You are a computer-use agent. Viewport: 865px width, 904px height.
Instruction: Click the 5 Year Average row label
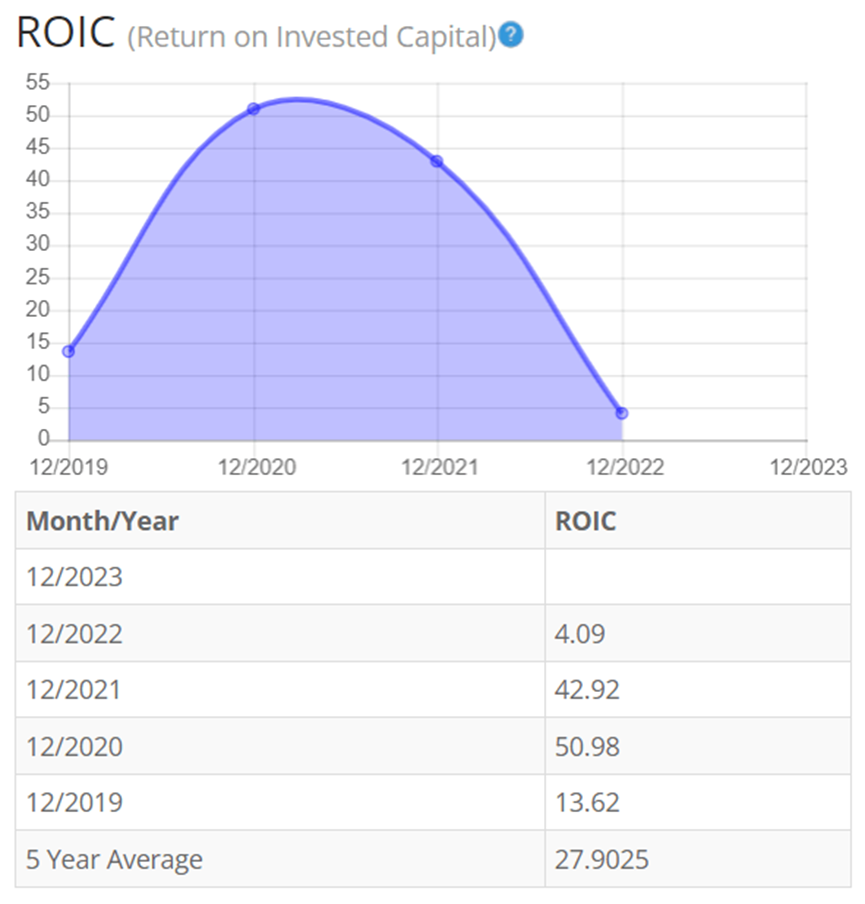tap(114, 859)
